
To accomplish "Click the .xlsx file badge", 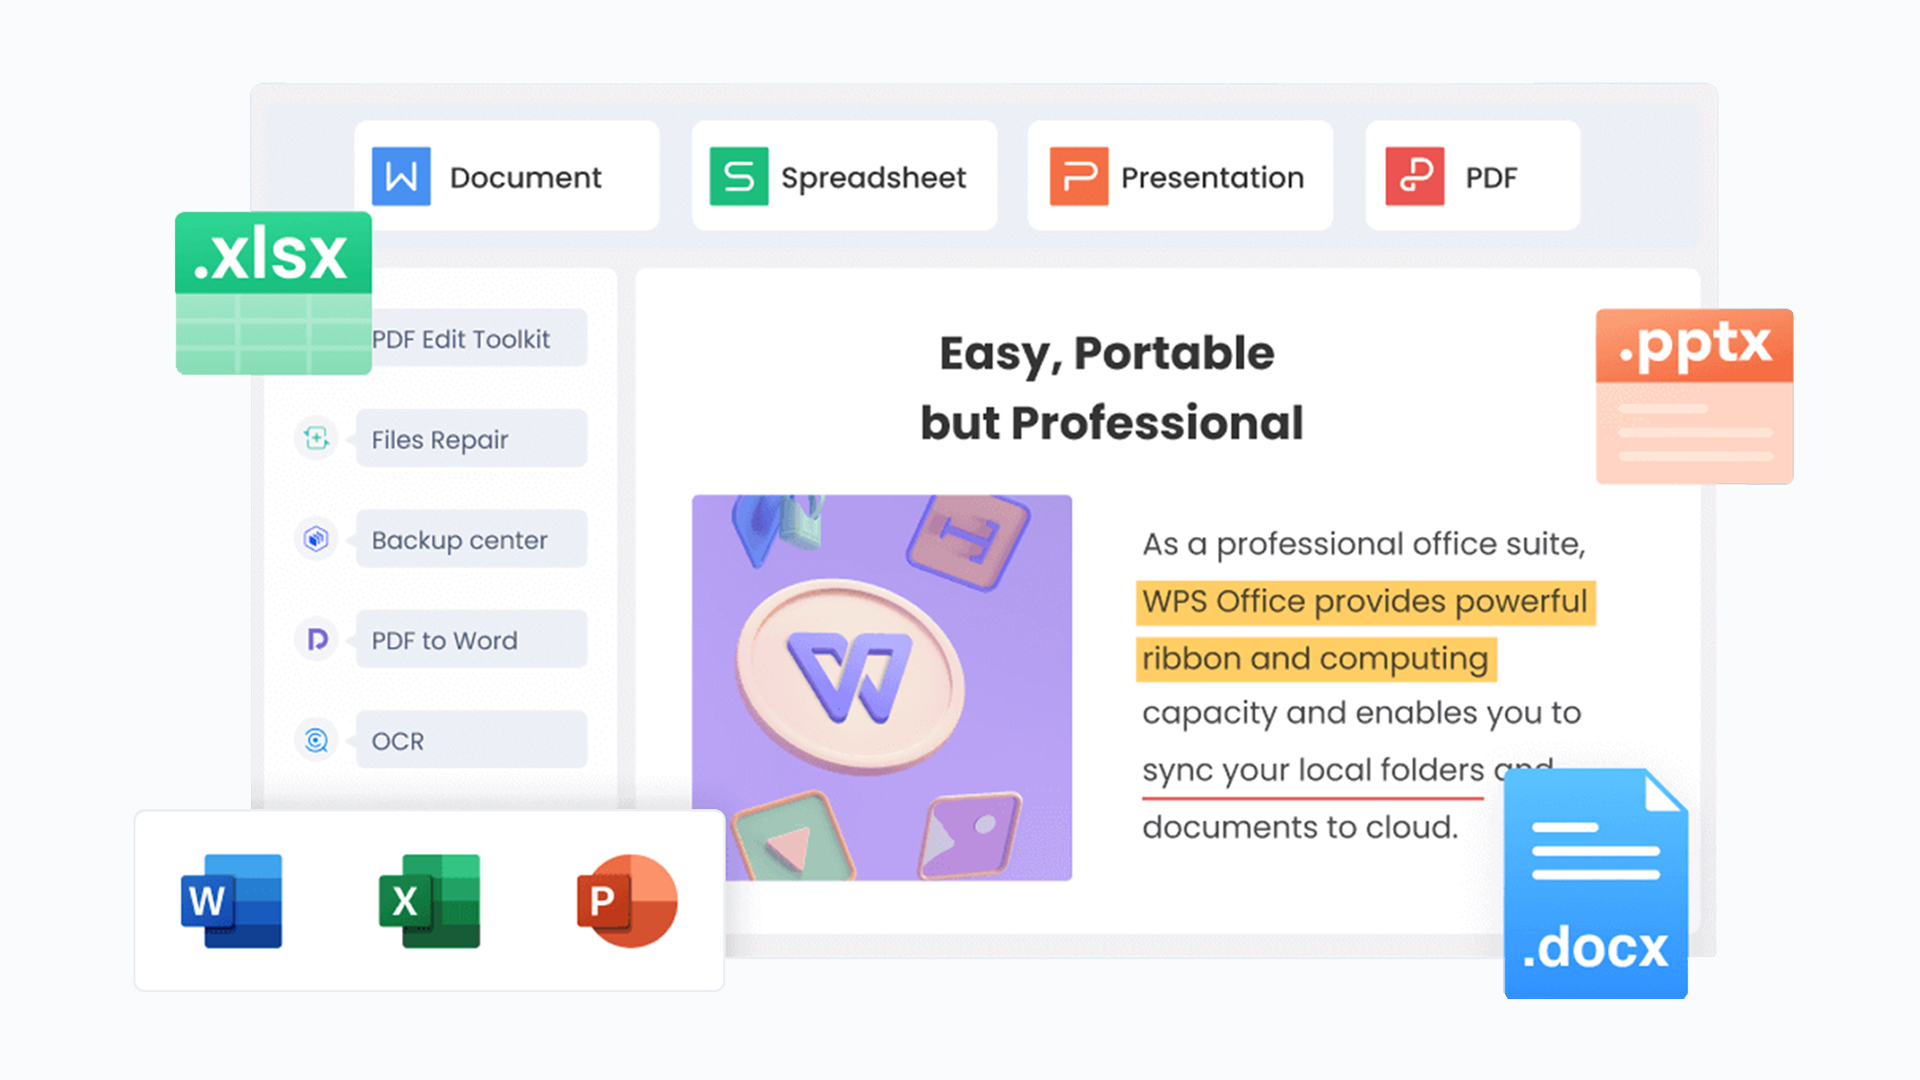I will click(x=273, y=292).
